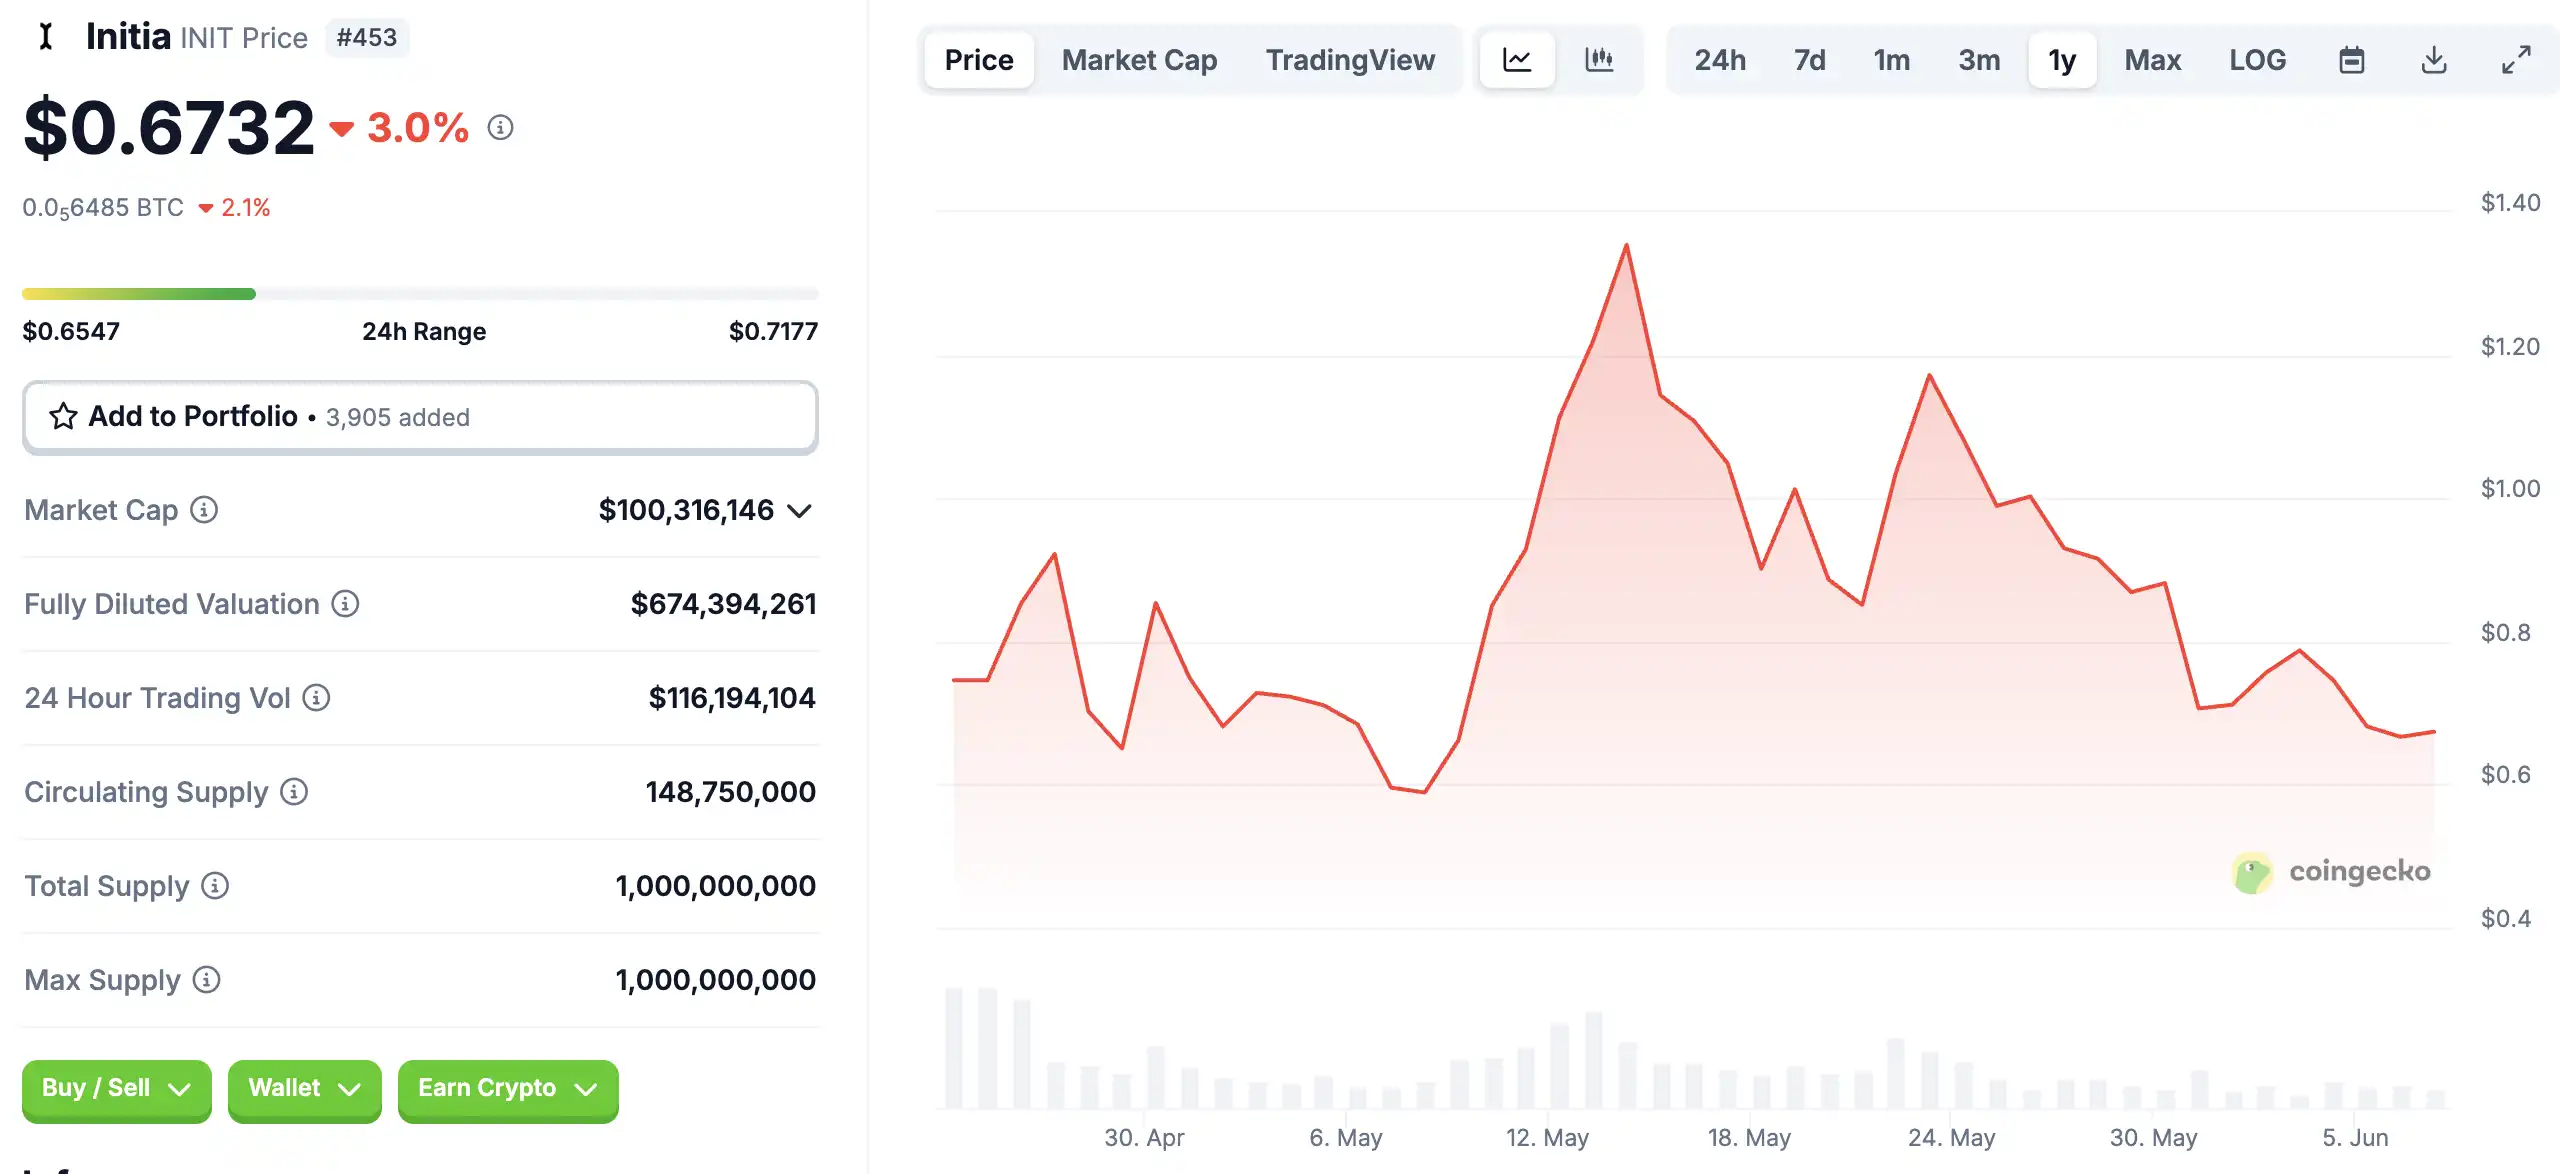The width and height of the screenshot is (2560, 1174).
Task: Select the Max time range
Action: coord(2152,60)
